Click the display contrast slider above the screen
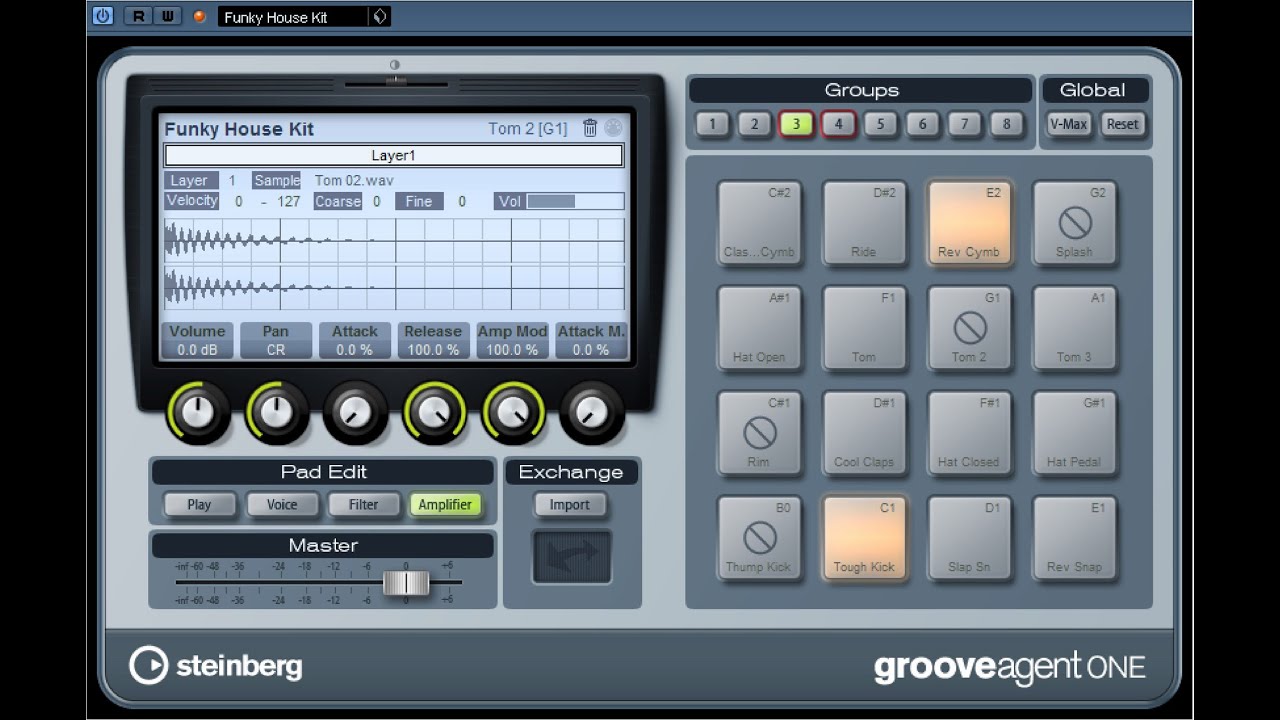The height and width of the screenshot is (720, 1280). [396, 82]
